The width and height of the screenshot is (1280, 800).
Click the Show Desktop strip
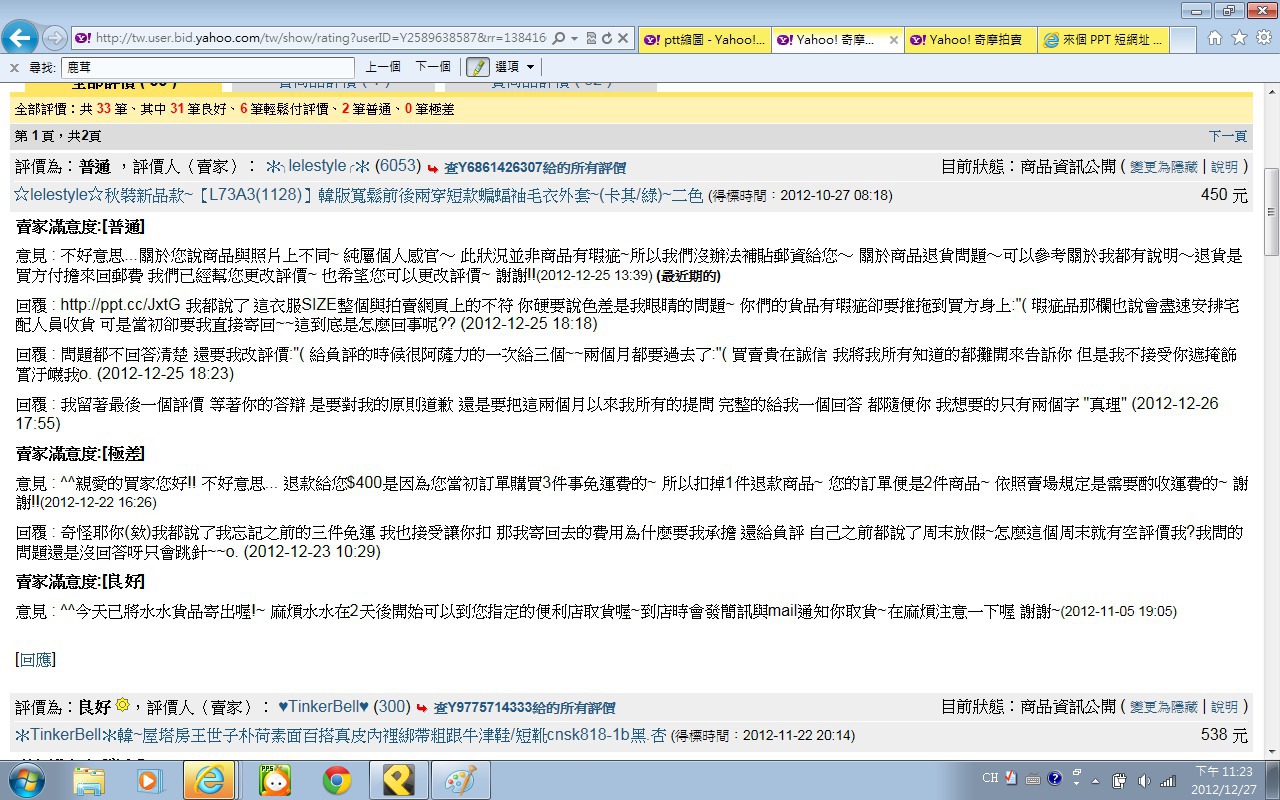[x=1273, y=780]
